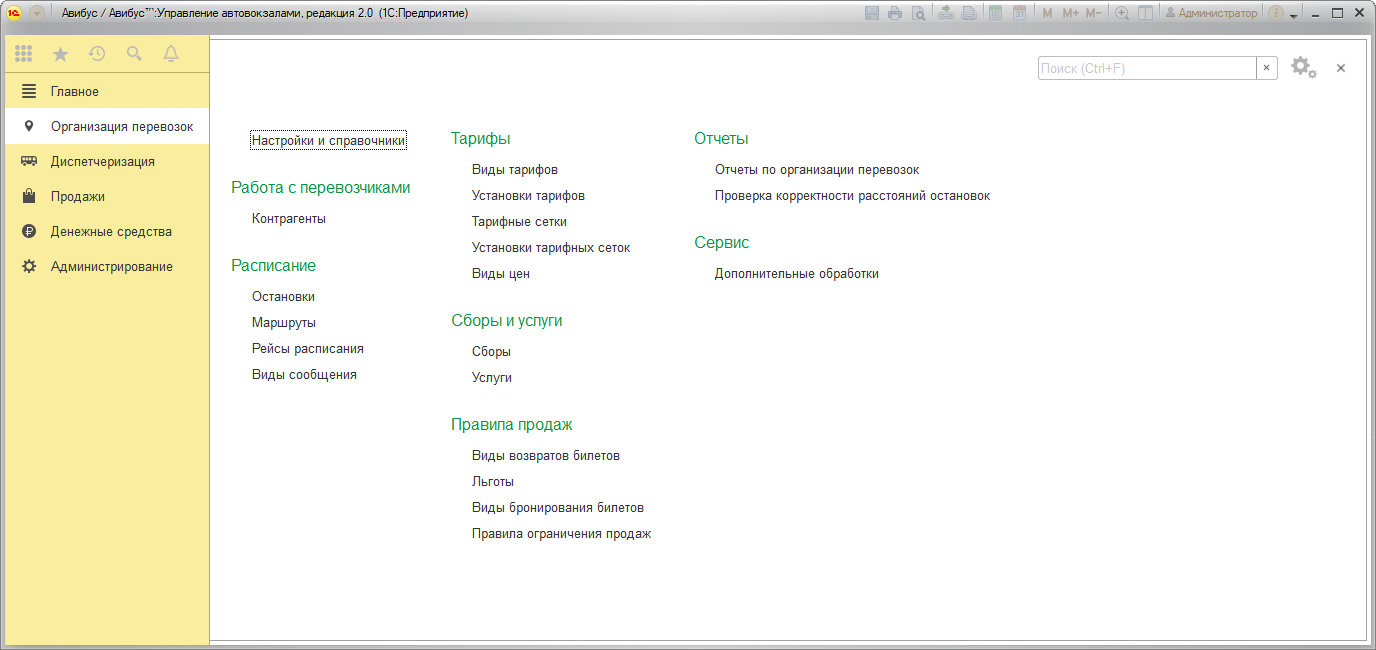
Task: Clear search with the x button
Action: tap(1267, 68)
